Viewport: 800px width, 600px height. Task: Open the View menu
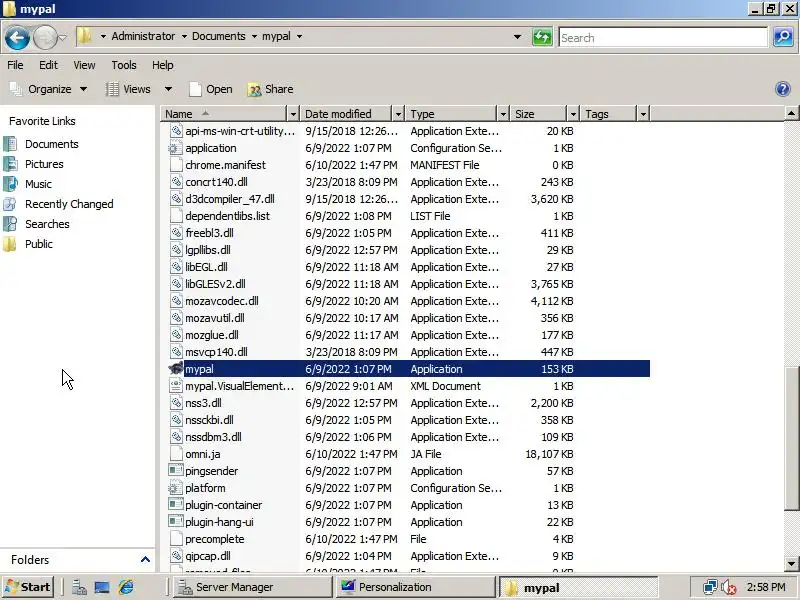pyautogui.click(x=84, y=65)
